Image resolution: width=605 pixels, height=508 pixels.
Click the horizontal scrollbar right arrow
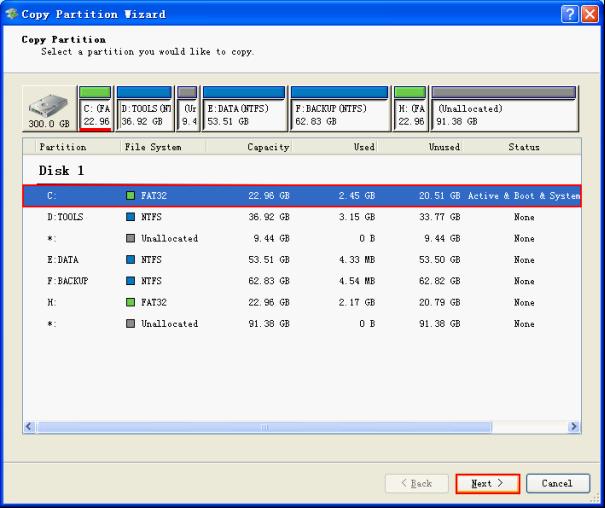coord(574,427)
